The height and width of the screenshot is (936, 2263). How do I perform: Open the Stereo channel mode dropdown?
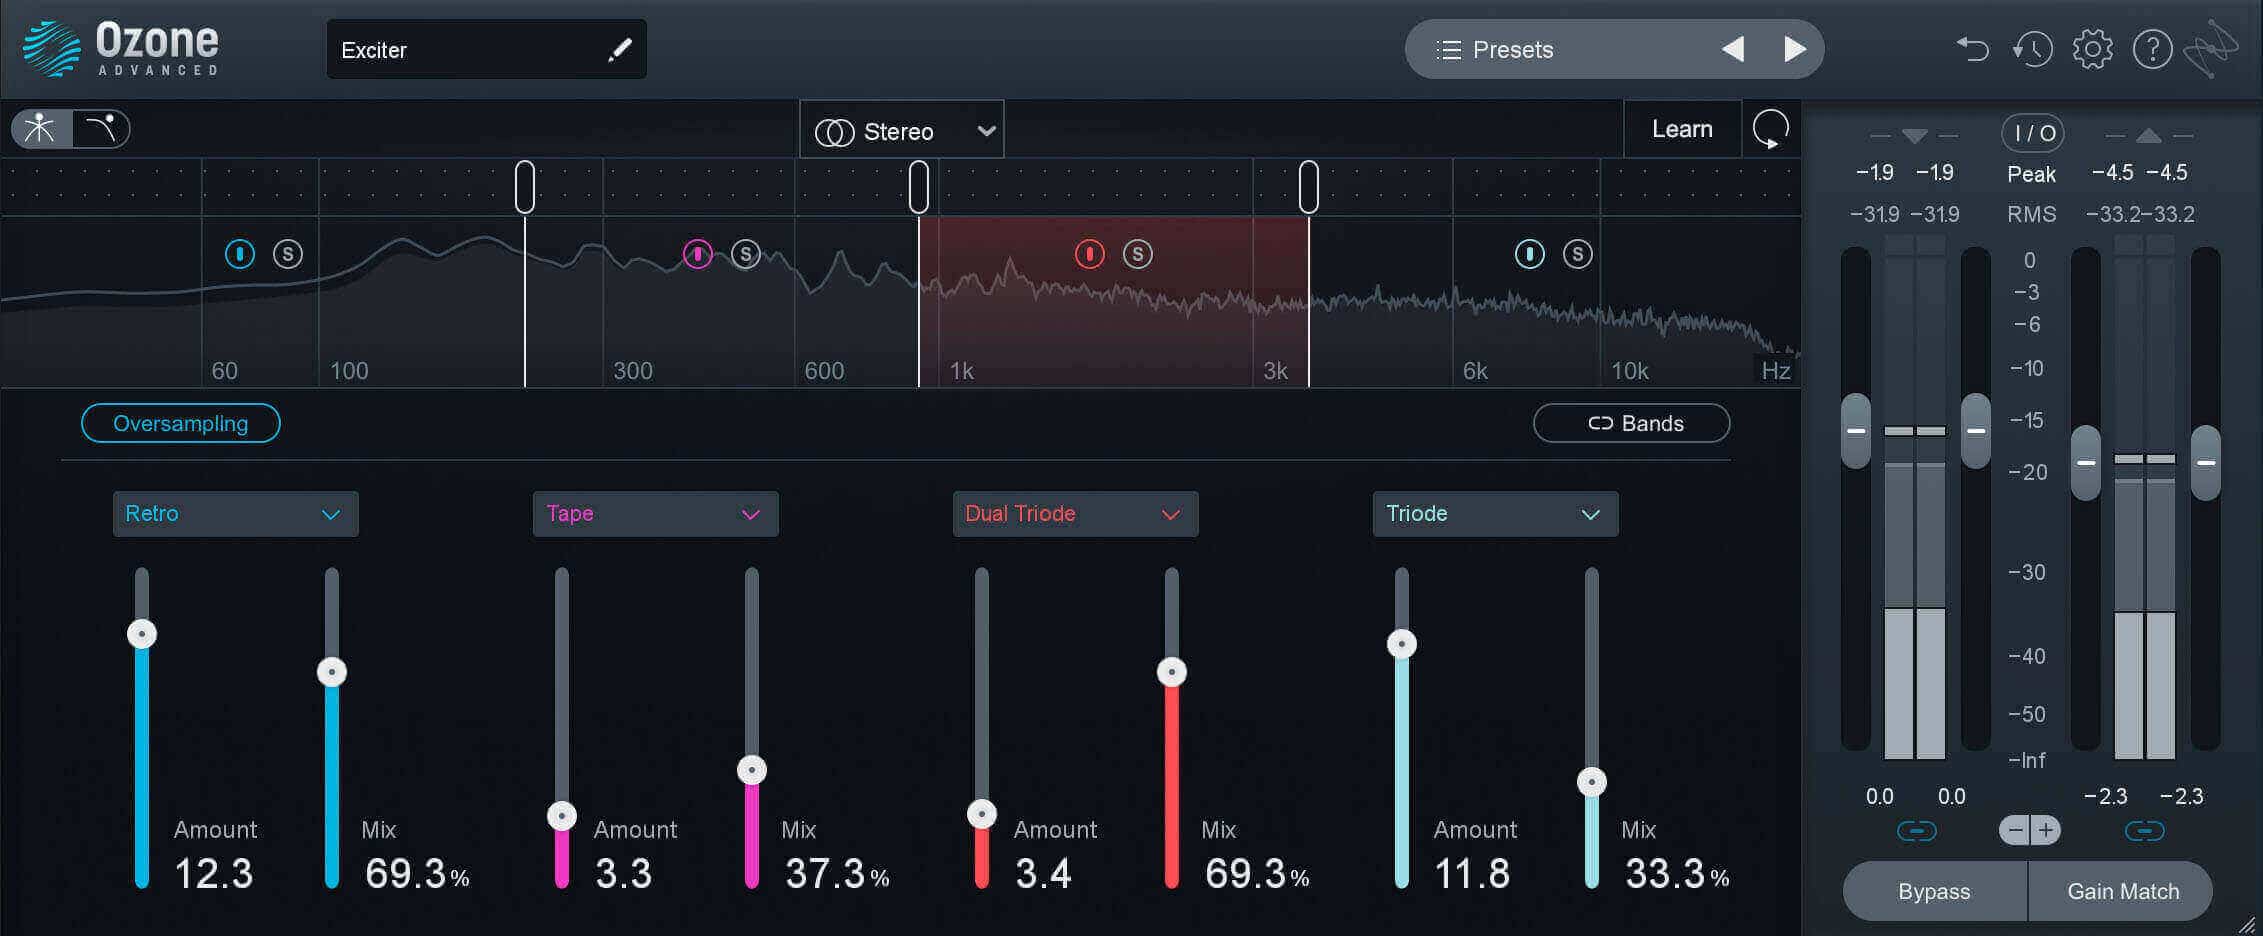(x=902, y=130)
